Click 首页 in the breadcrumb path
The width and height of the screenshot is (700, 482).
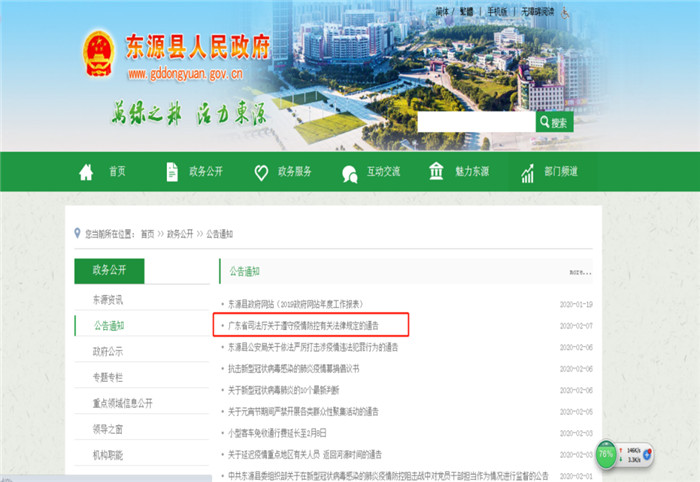coord(147,234)
